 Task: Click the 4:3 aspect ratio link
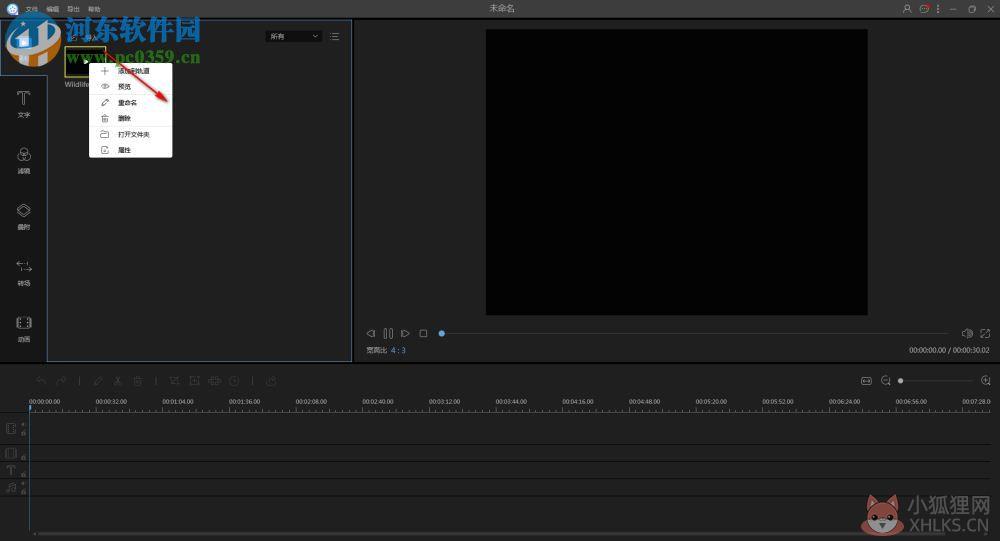pos(398,350)
